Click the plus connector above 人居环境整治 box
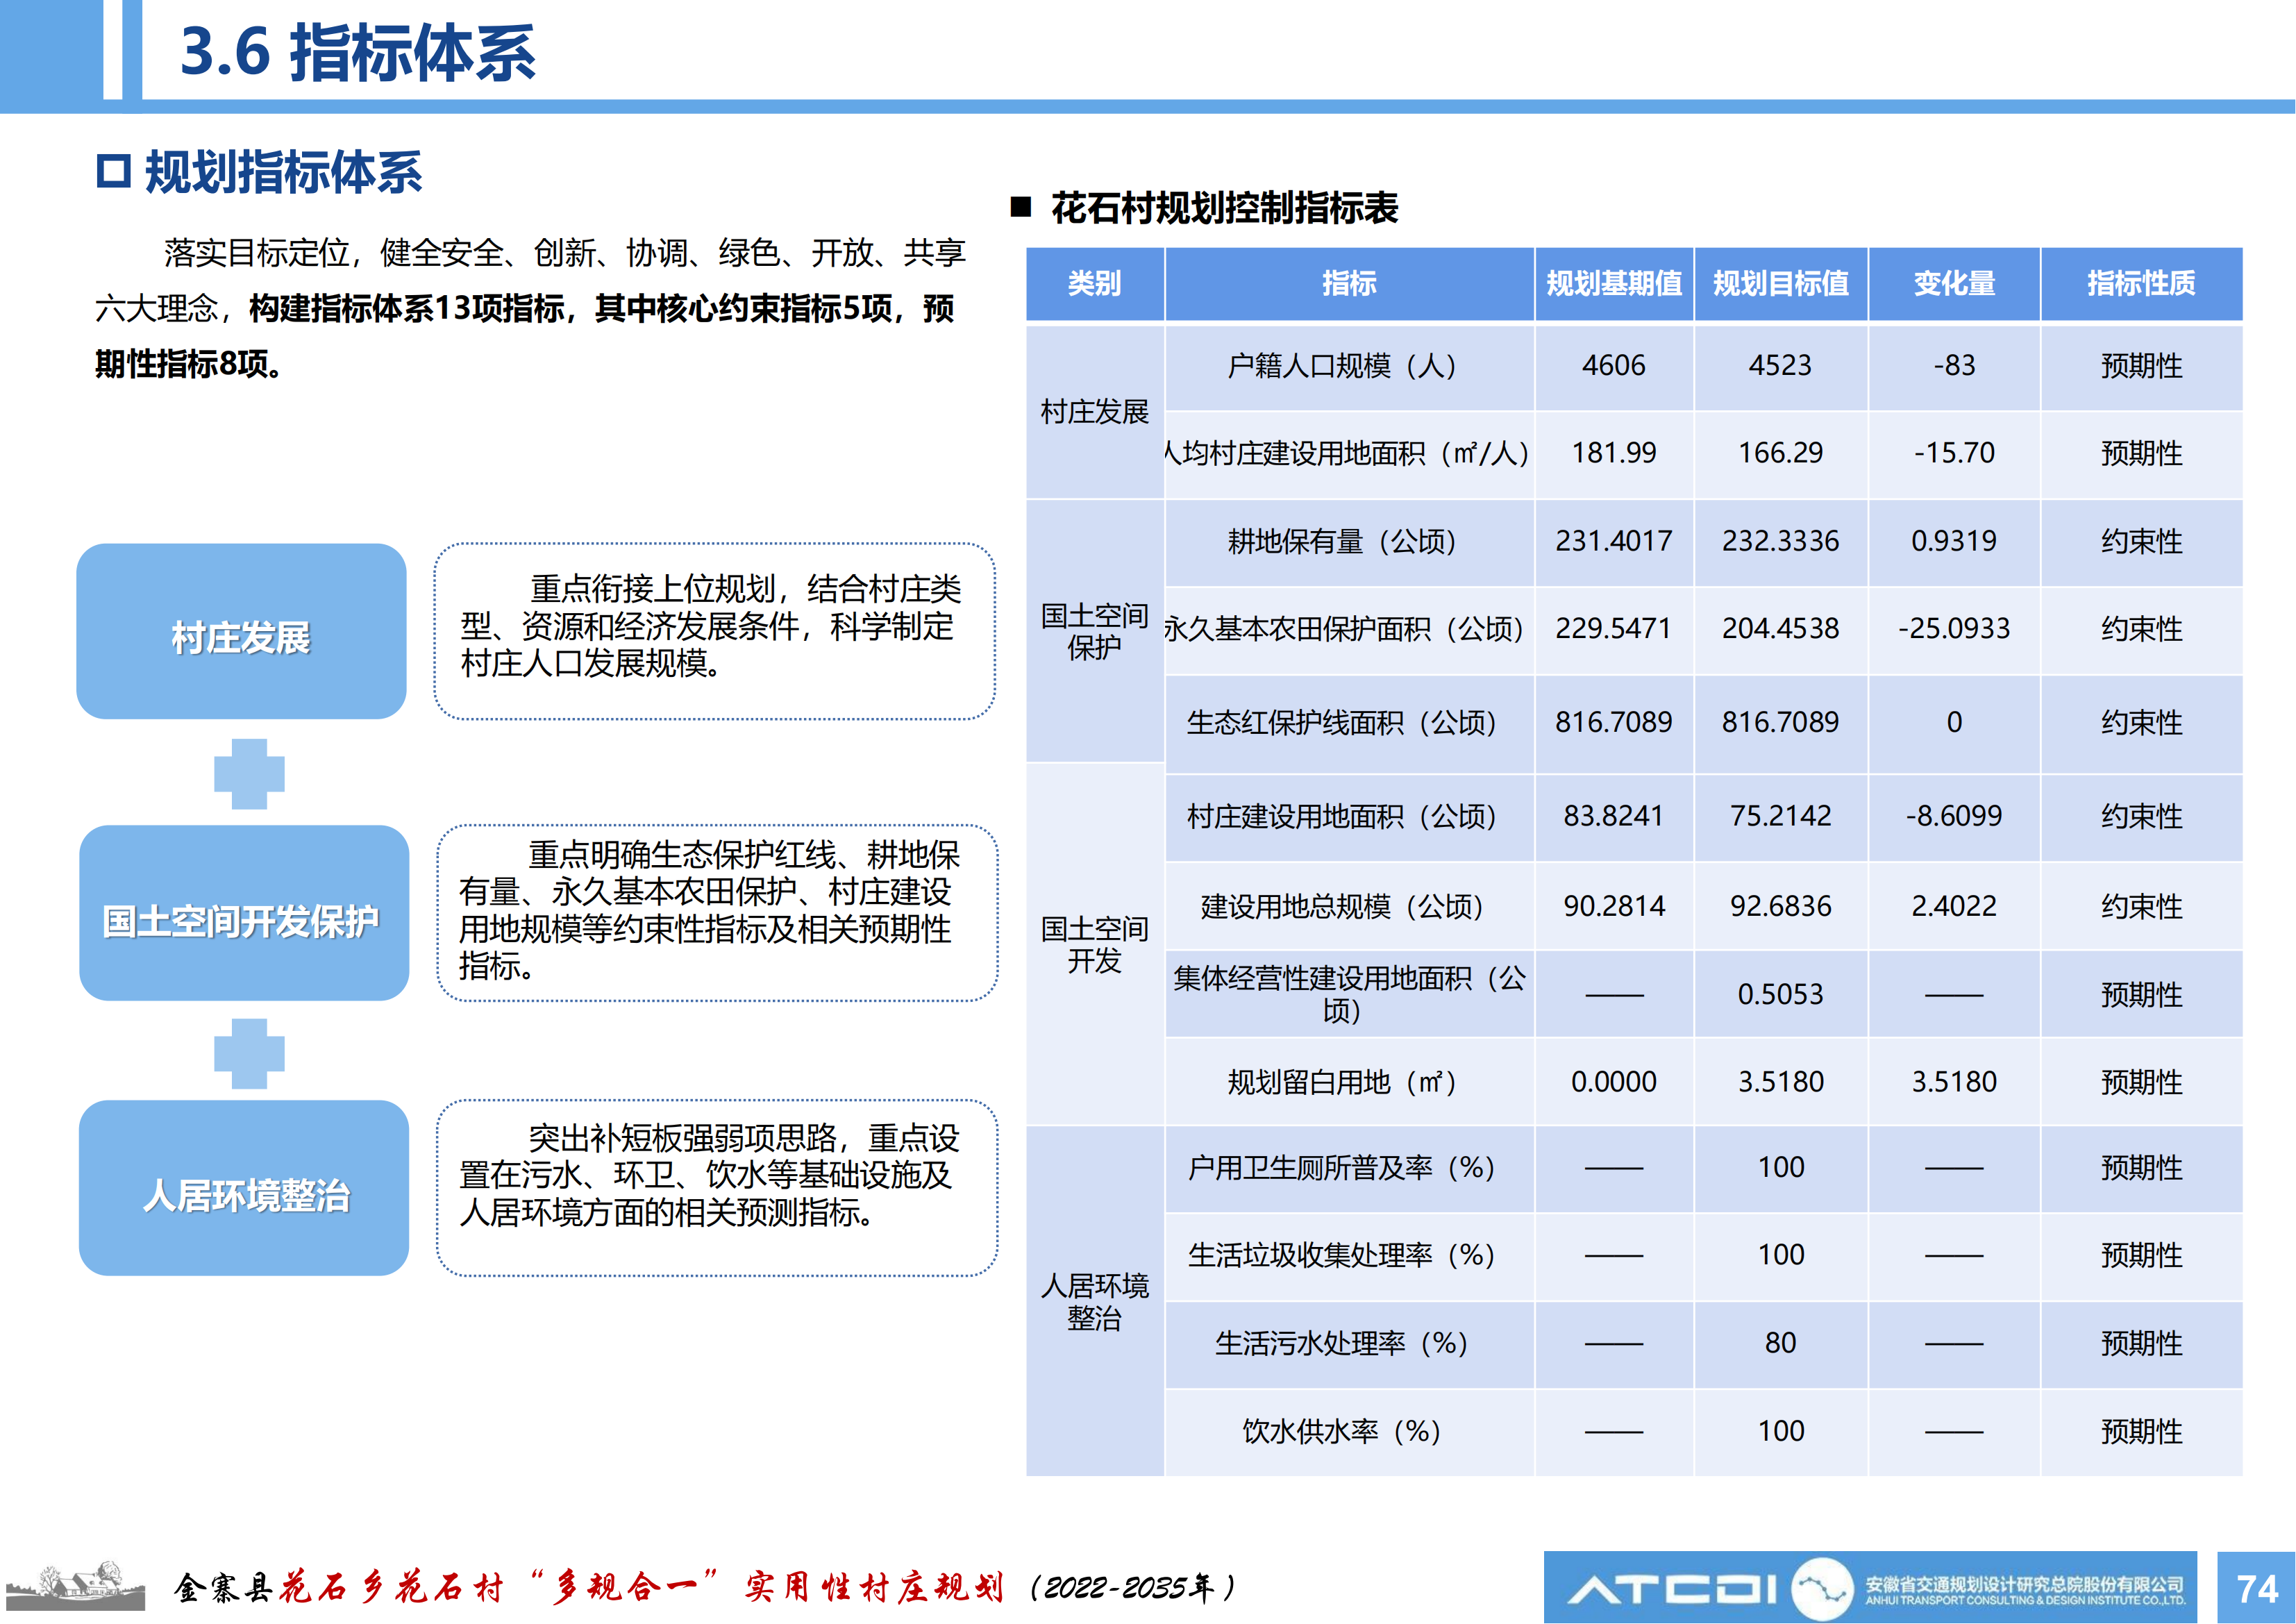The width and height of the screenshot is (2296, 1624). [x=249, y=1053]
